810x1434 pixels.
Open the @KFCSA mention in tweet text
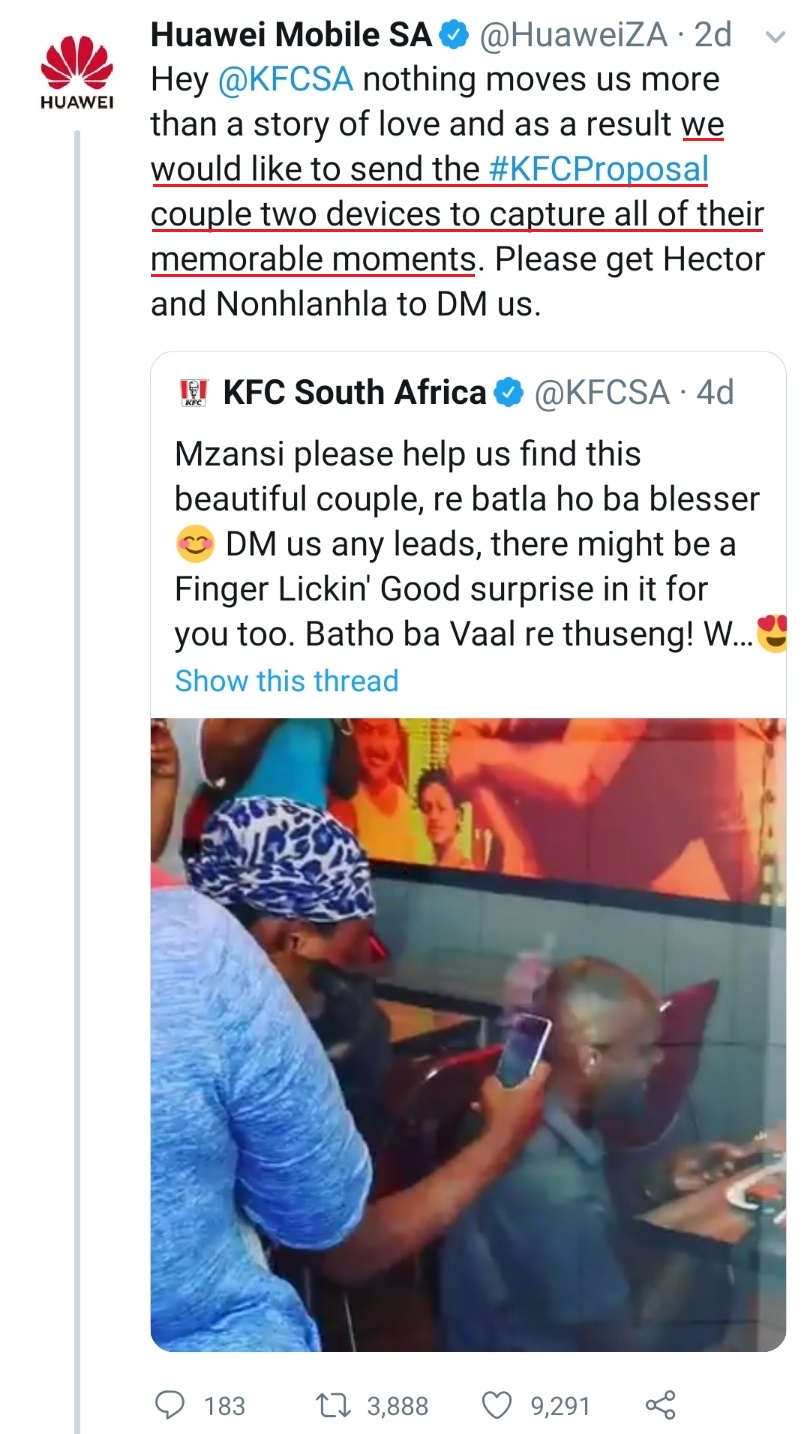(x=285, y=79)
